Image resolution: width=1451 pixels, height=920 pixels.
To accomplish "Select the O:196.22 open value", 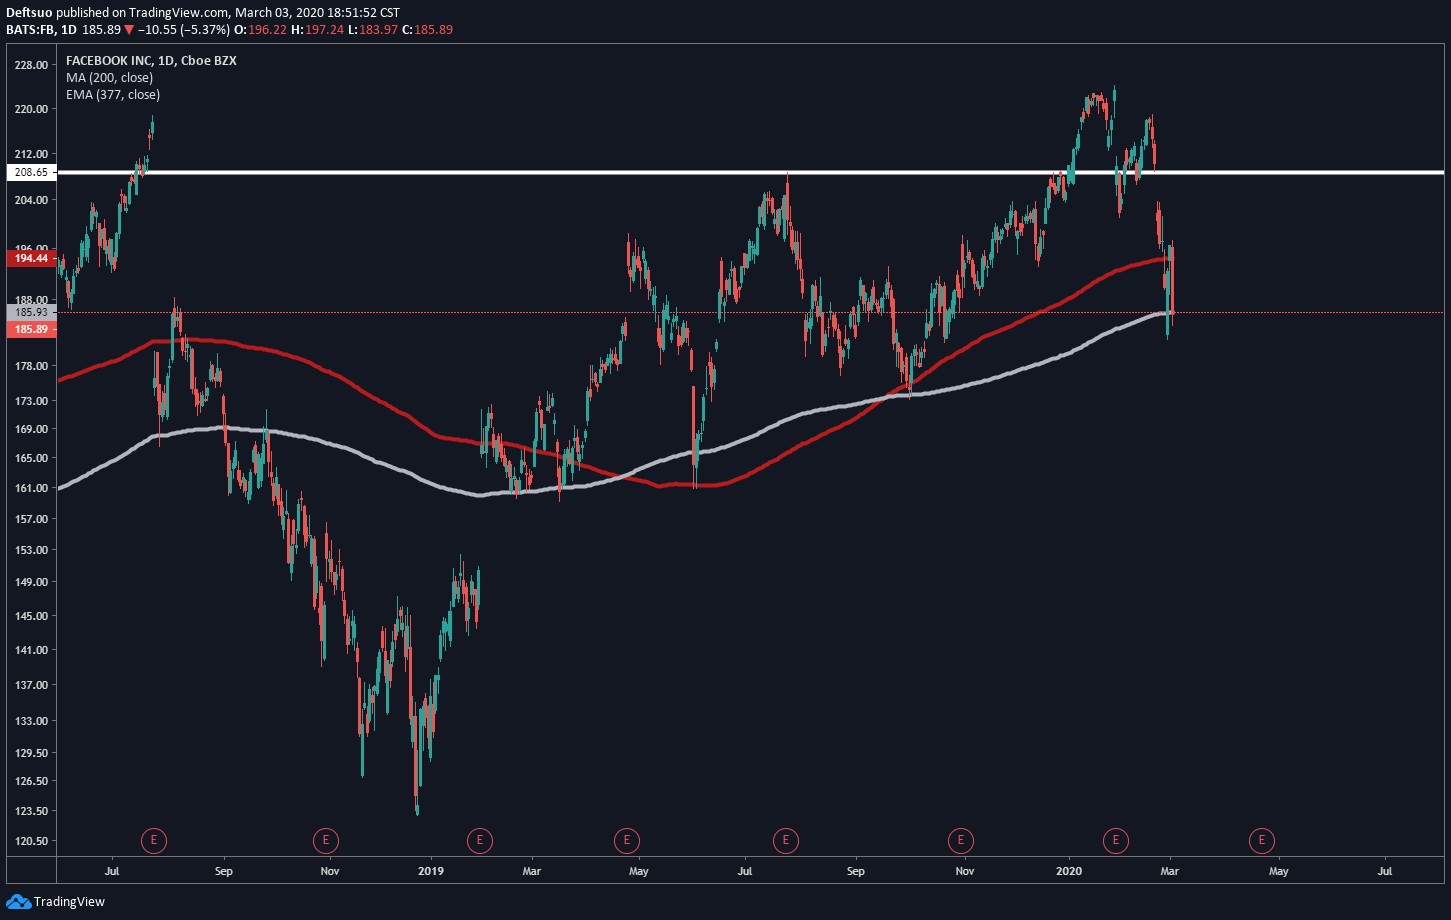I will [x=261, y=30].
